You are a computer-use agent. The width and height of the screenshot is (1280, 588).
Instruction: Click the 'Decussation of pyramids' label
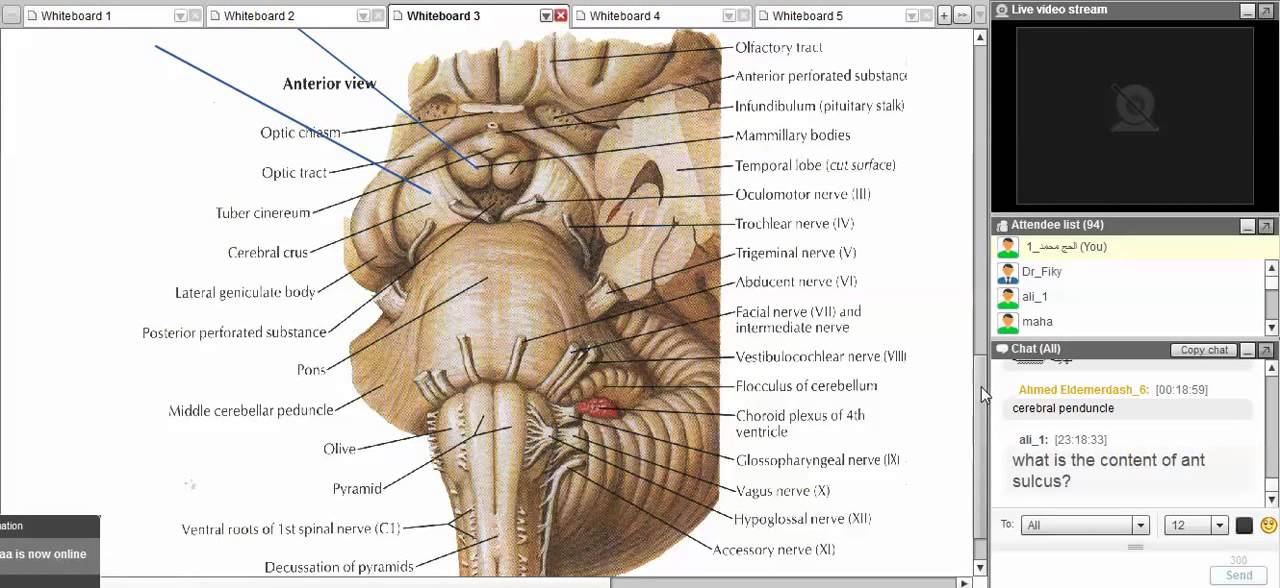[339, 567]
